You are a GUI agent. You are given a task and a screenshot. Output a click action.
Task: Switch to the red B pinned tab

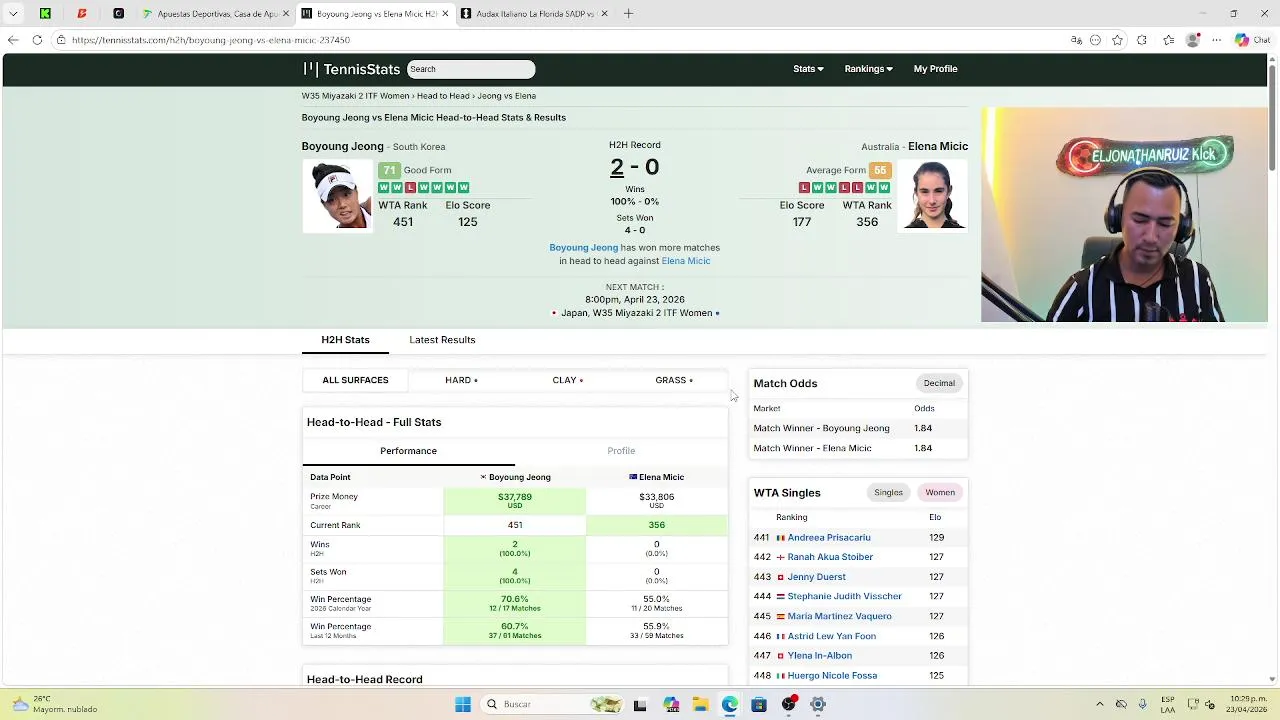(82, 14)
